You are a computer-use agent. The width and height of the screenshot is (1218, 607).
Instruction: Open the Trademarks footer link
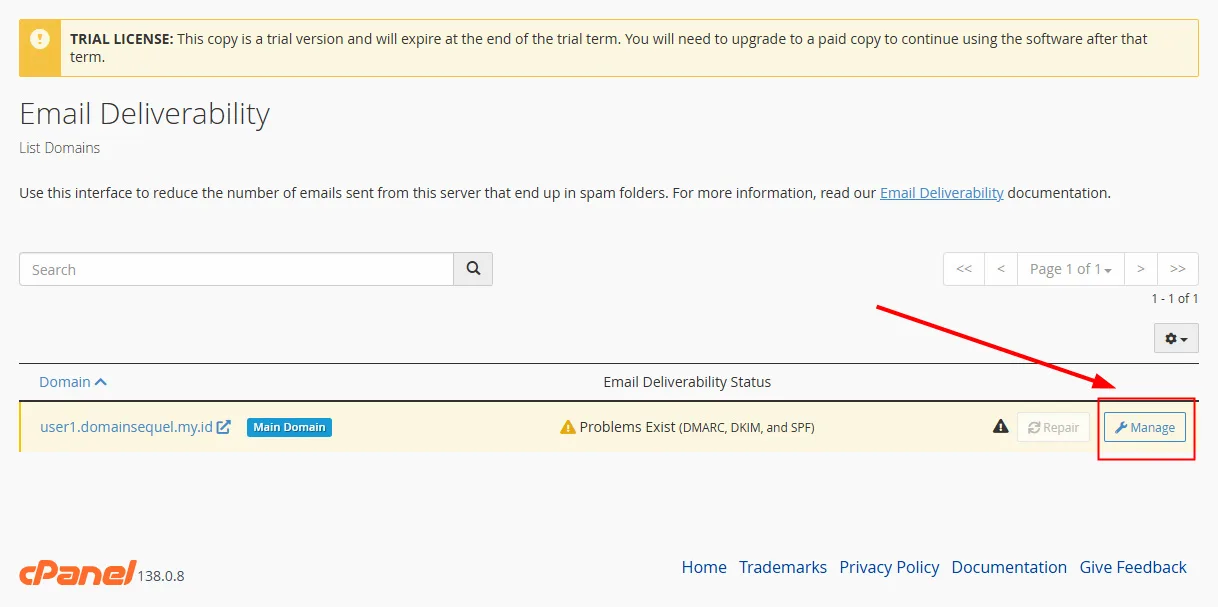pyautogui.click(x=783, y=567)
